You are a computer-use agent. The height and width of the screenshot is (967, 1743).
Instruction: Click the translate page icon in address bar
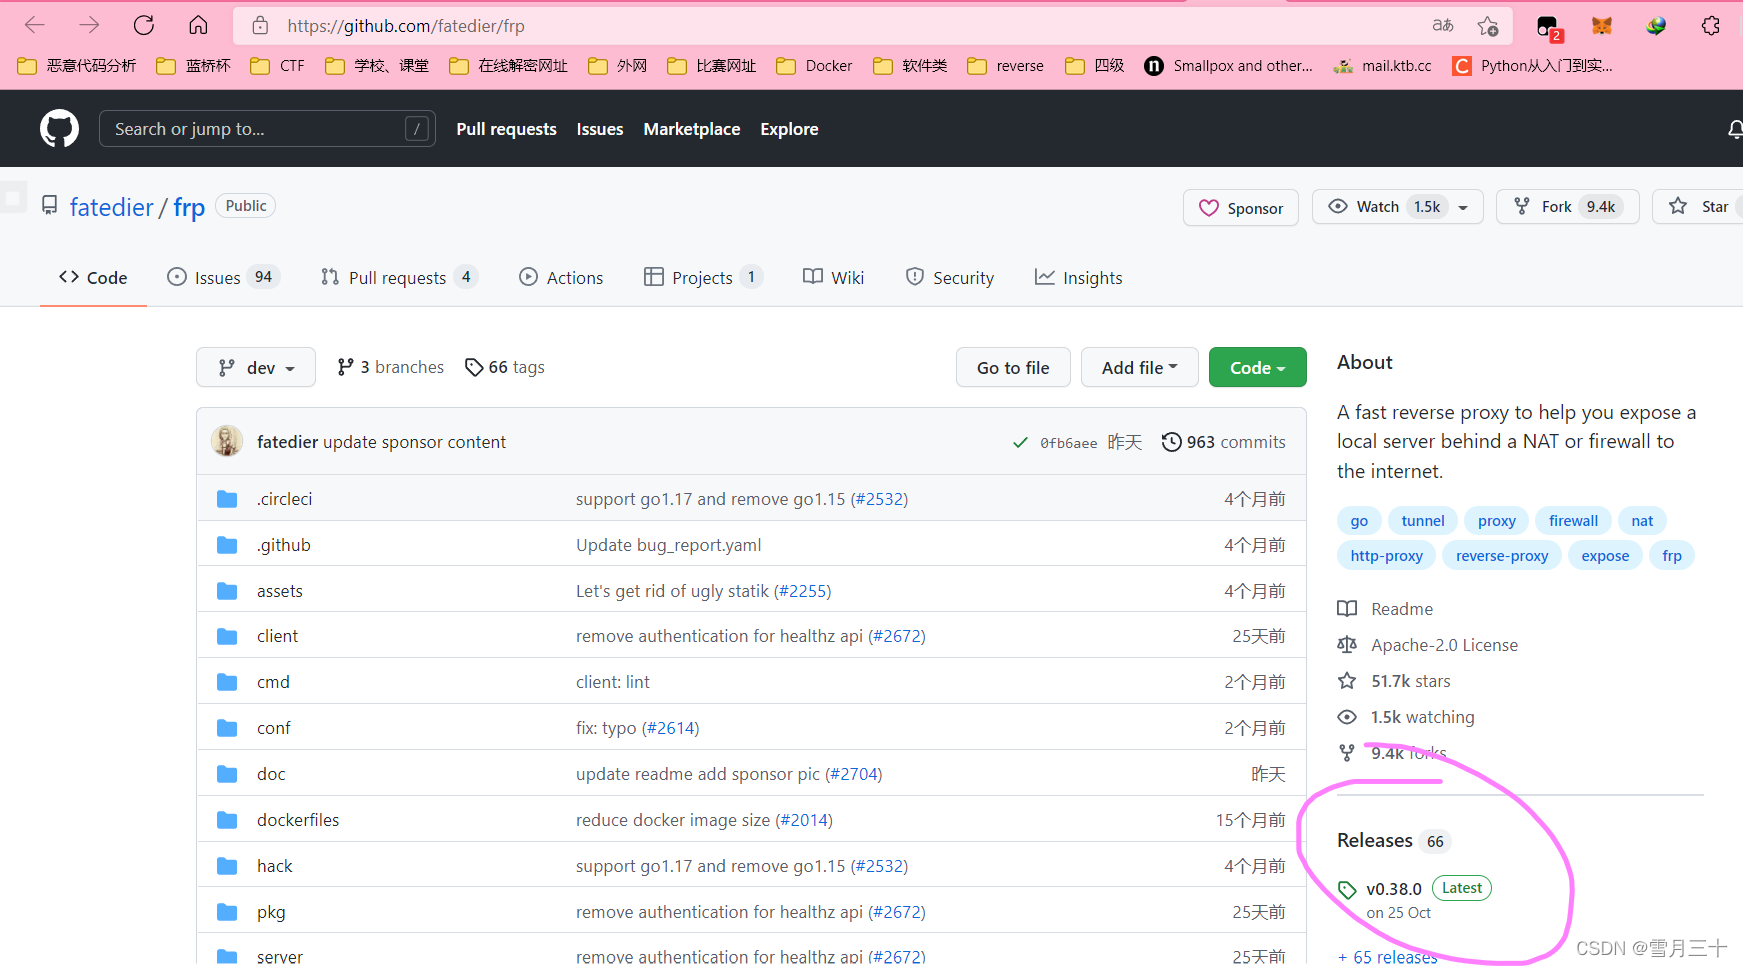1442,25
